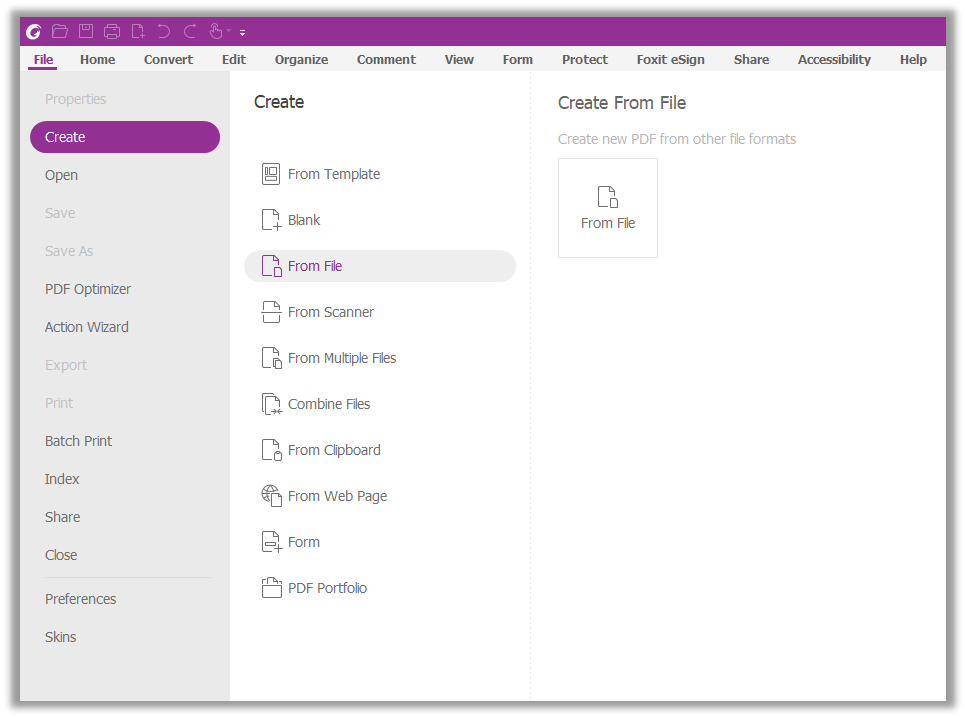
Task: Open the Accessibility ribbon tab
Action: (x=834, y=60)
